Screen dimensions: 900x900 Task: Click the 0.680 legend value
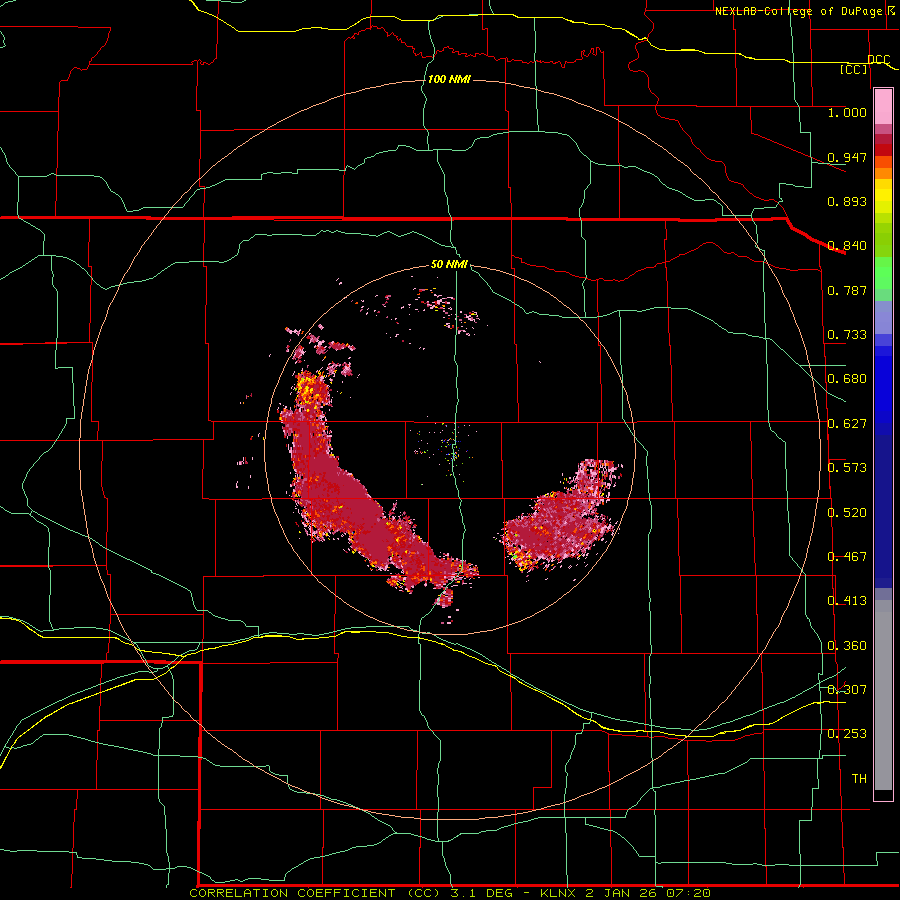(847, 379)
